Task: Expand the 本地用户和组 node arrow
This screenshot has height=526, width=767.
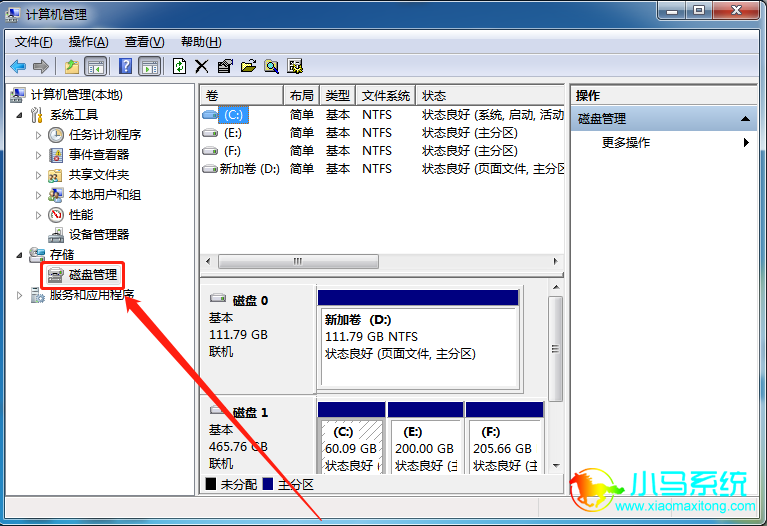Action: click(x=38, y=195)
